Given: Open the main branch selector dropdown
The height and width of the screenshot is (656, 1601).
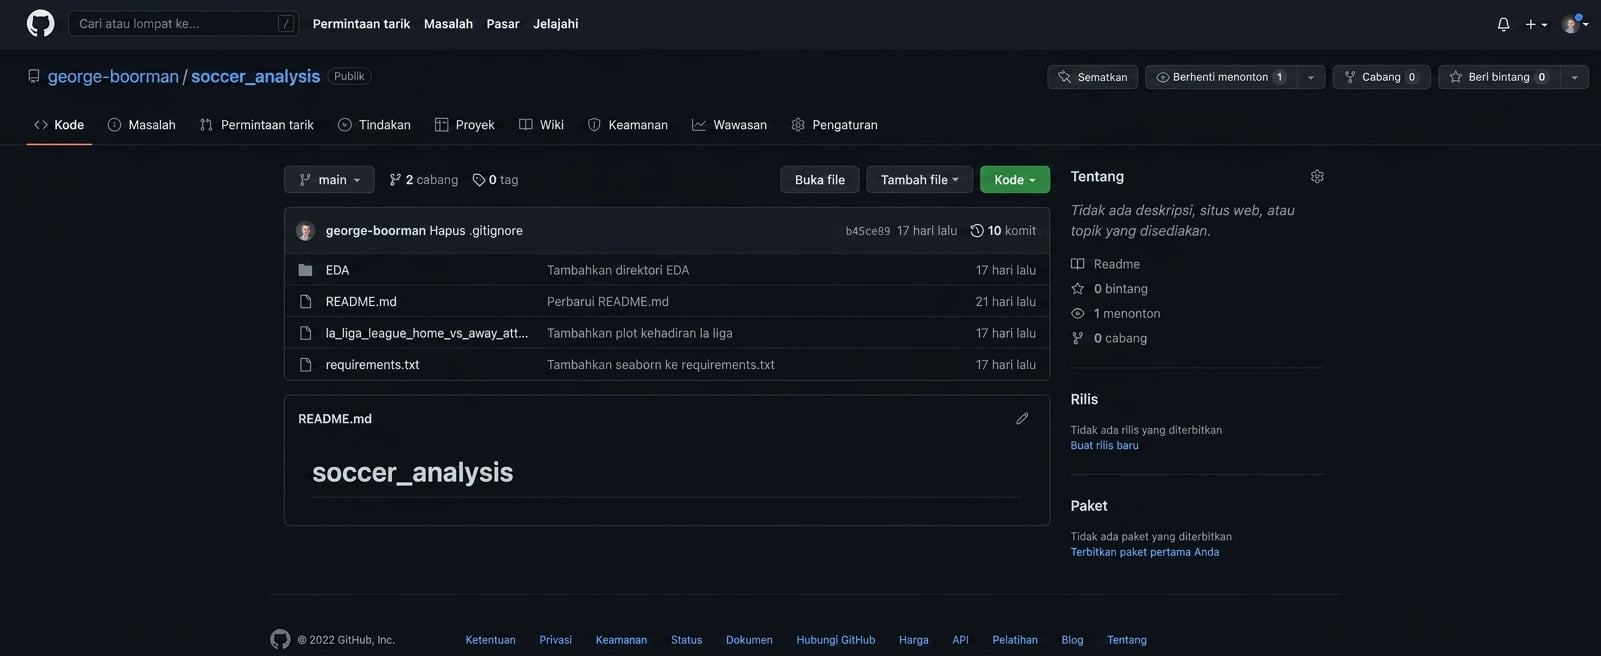Looking at the screenshot, I should (329, 180).
